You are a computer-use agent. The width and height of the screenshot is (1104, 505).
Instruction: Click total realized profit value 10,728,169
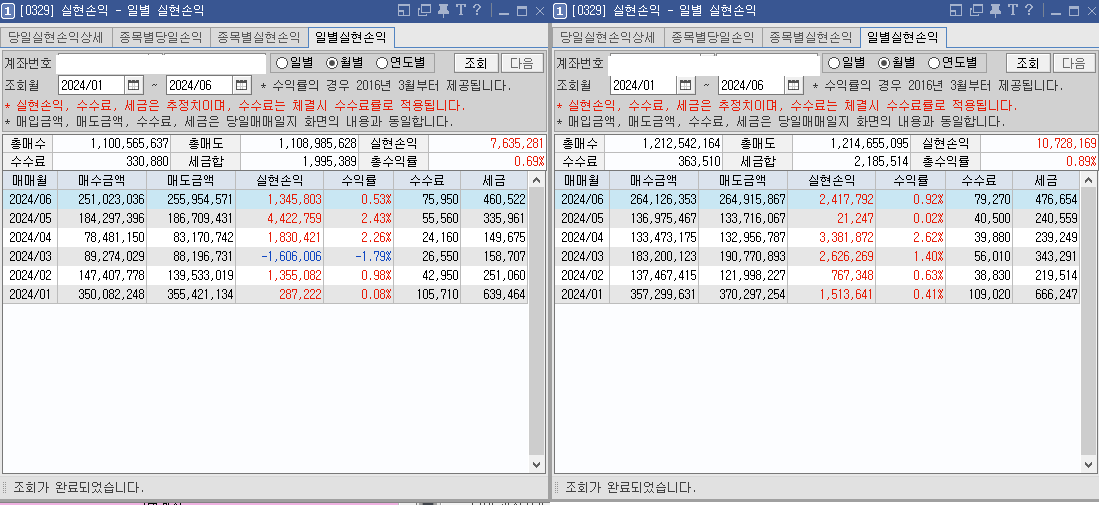coord(1039,143)
